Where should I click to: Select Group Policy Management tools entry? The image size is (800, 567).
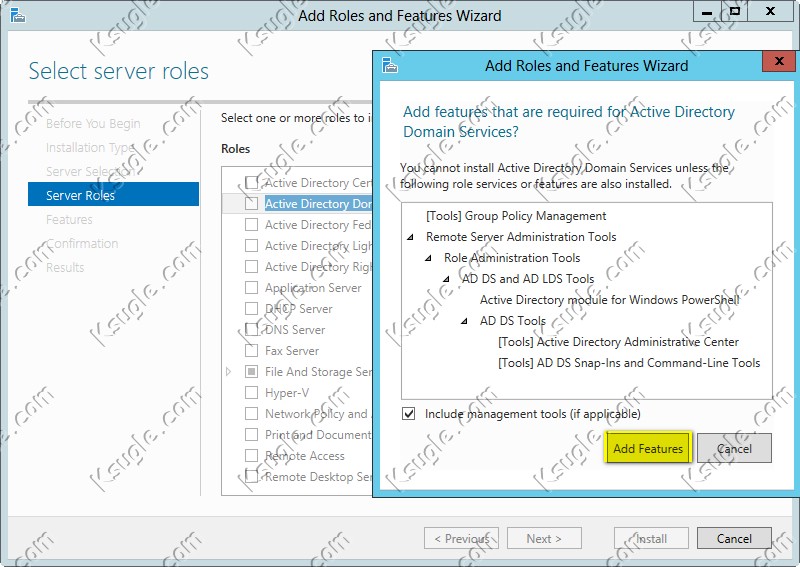(516, 216)
